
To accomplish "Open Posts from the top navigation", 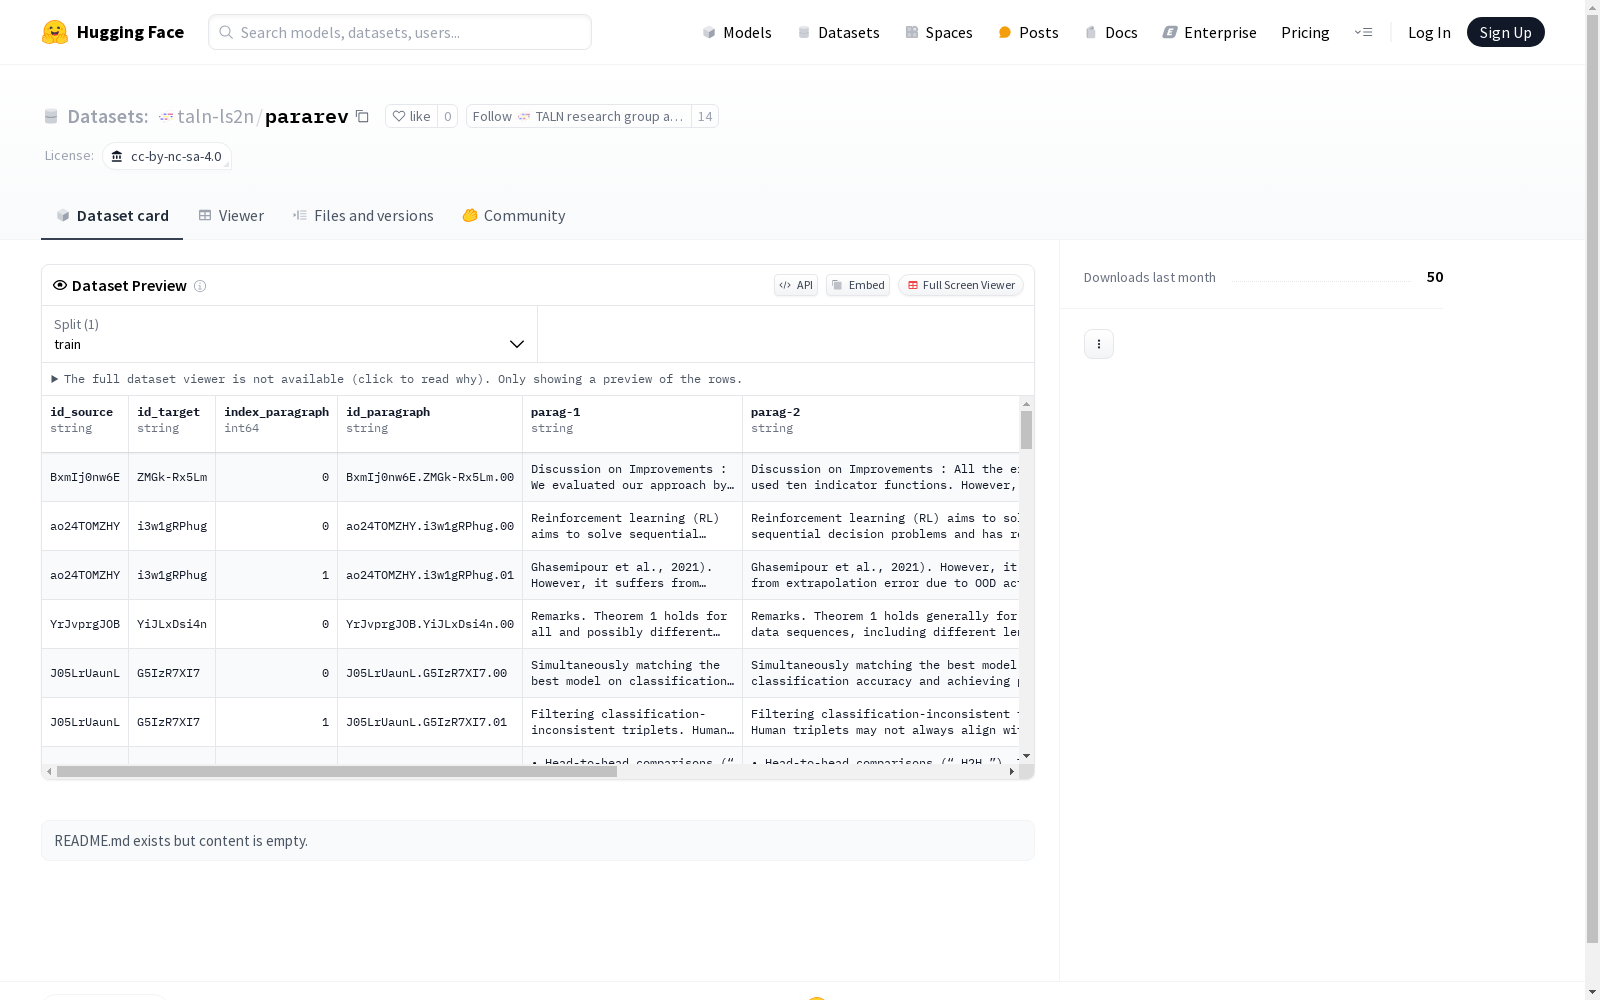I will pyautogui.click(x=1029, y=32).
